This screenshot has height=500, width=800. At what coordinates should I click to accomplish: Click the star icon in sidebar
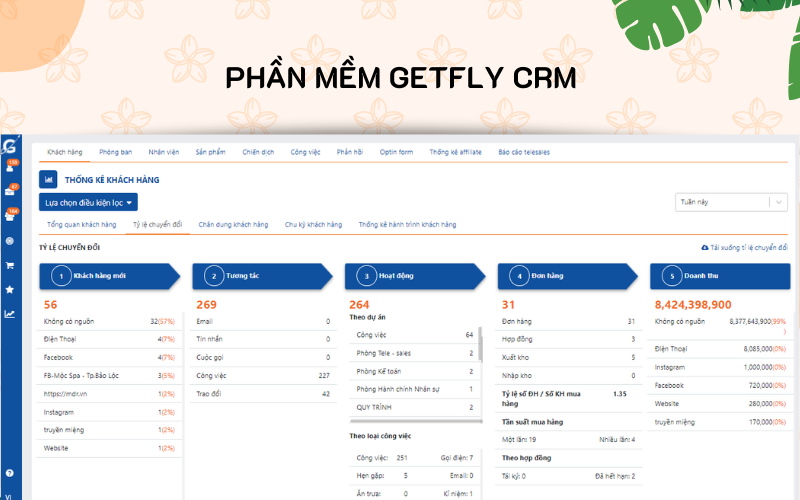tap(10, 289)
